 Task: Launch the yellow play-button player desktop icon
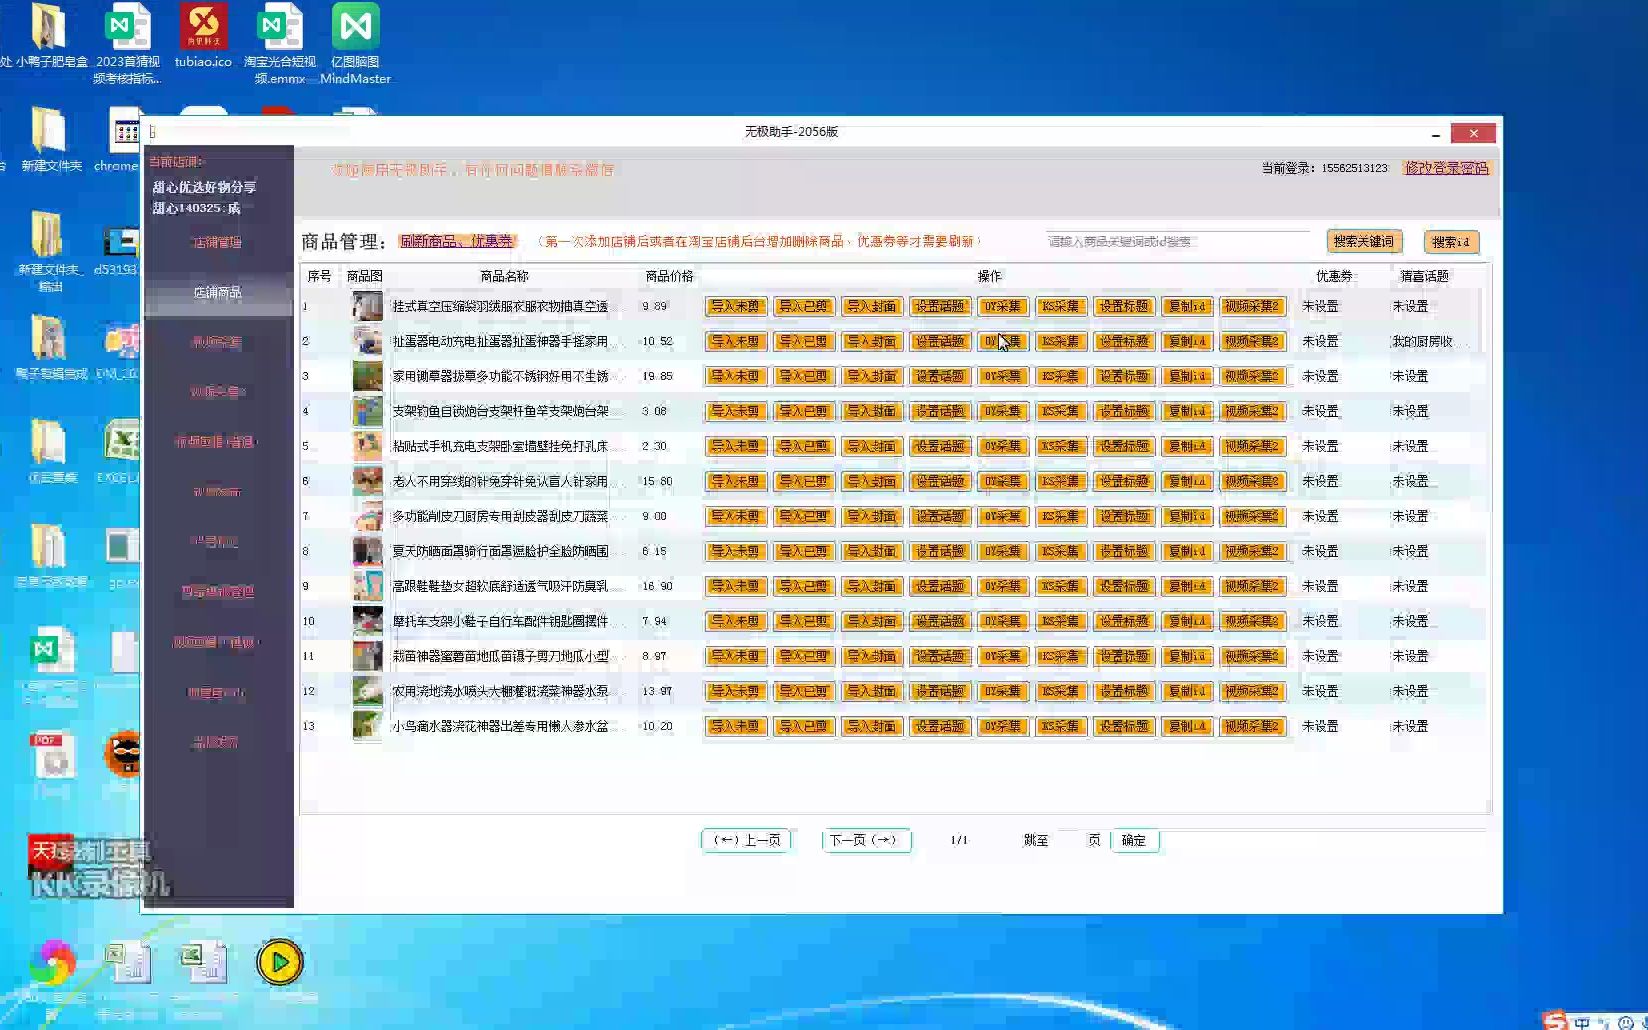[x=280, y=962]
